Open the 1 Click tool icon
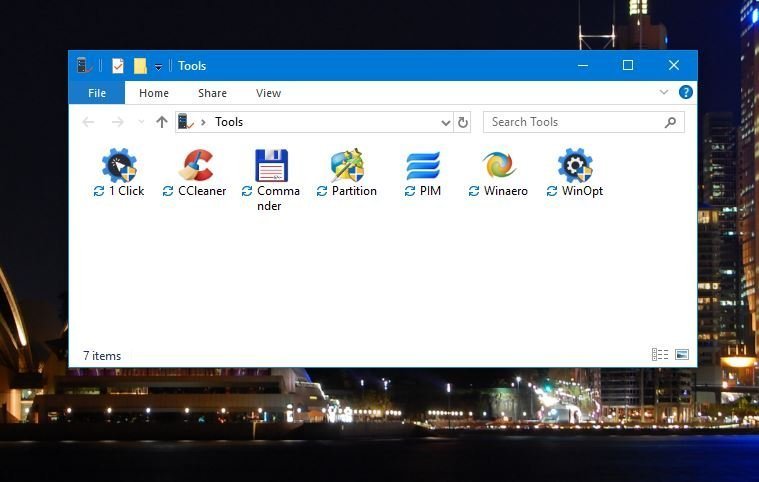 [x=119, y=165]
